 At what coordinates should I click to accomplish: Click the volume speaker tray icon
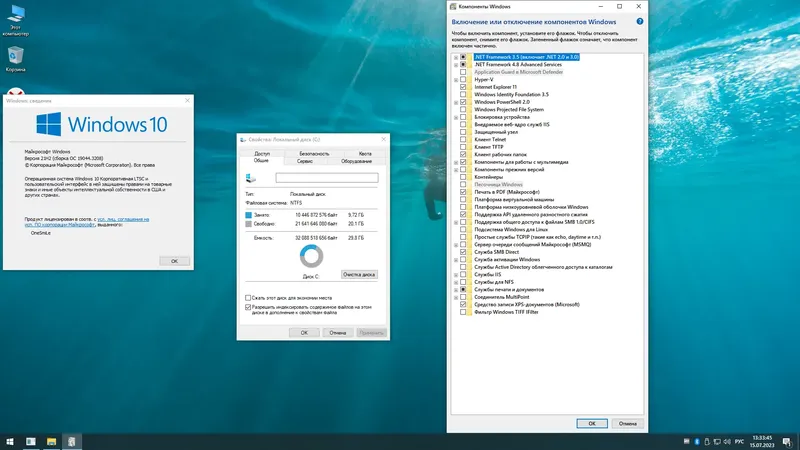pos(727,441)
